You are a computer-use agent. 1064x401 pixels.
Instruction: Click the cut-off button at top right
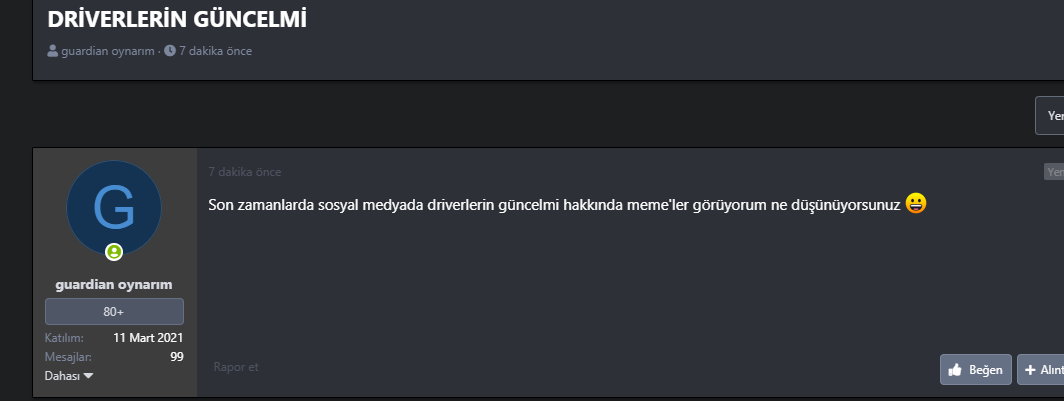coord(1050,116)
